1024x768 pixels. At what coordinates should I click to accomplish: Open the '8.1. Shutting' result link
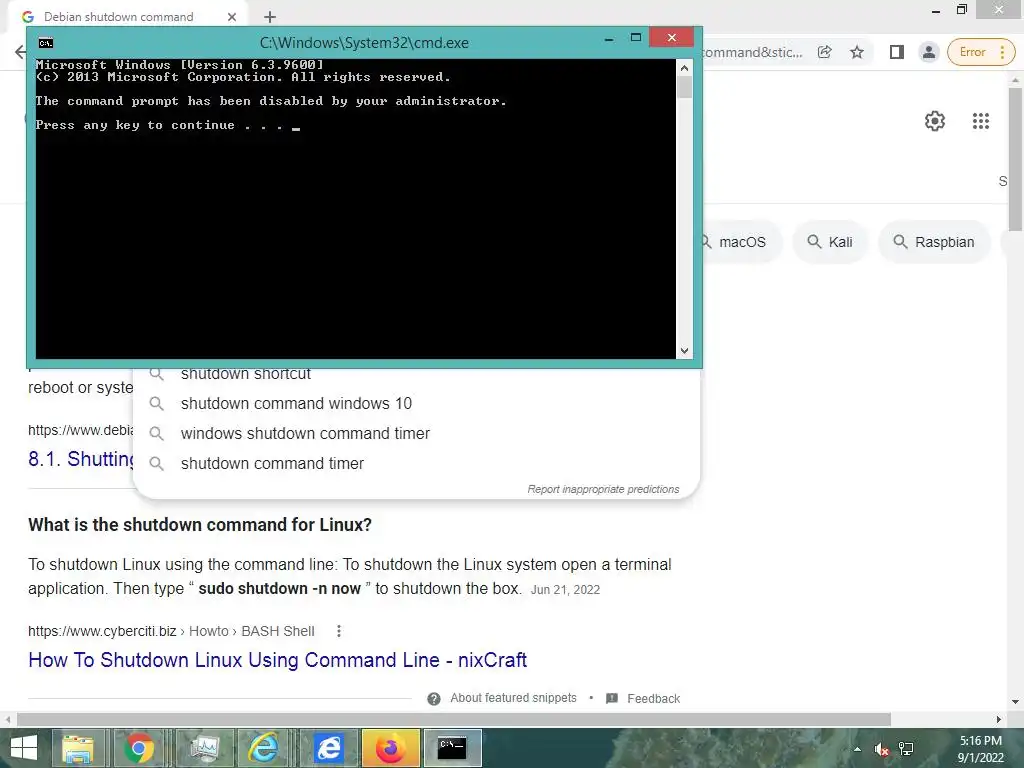(x=81, y=459)
